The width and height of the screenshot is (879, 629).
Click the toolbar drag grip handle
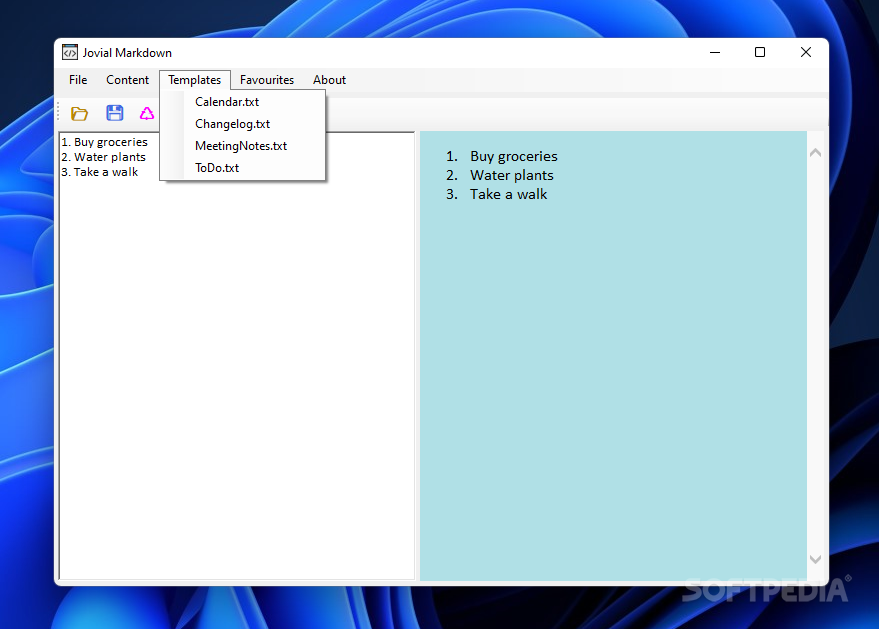(58, 113)
